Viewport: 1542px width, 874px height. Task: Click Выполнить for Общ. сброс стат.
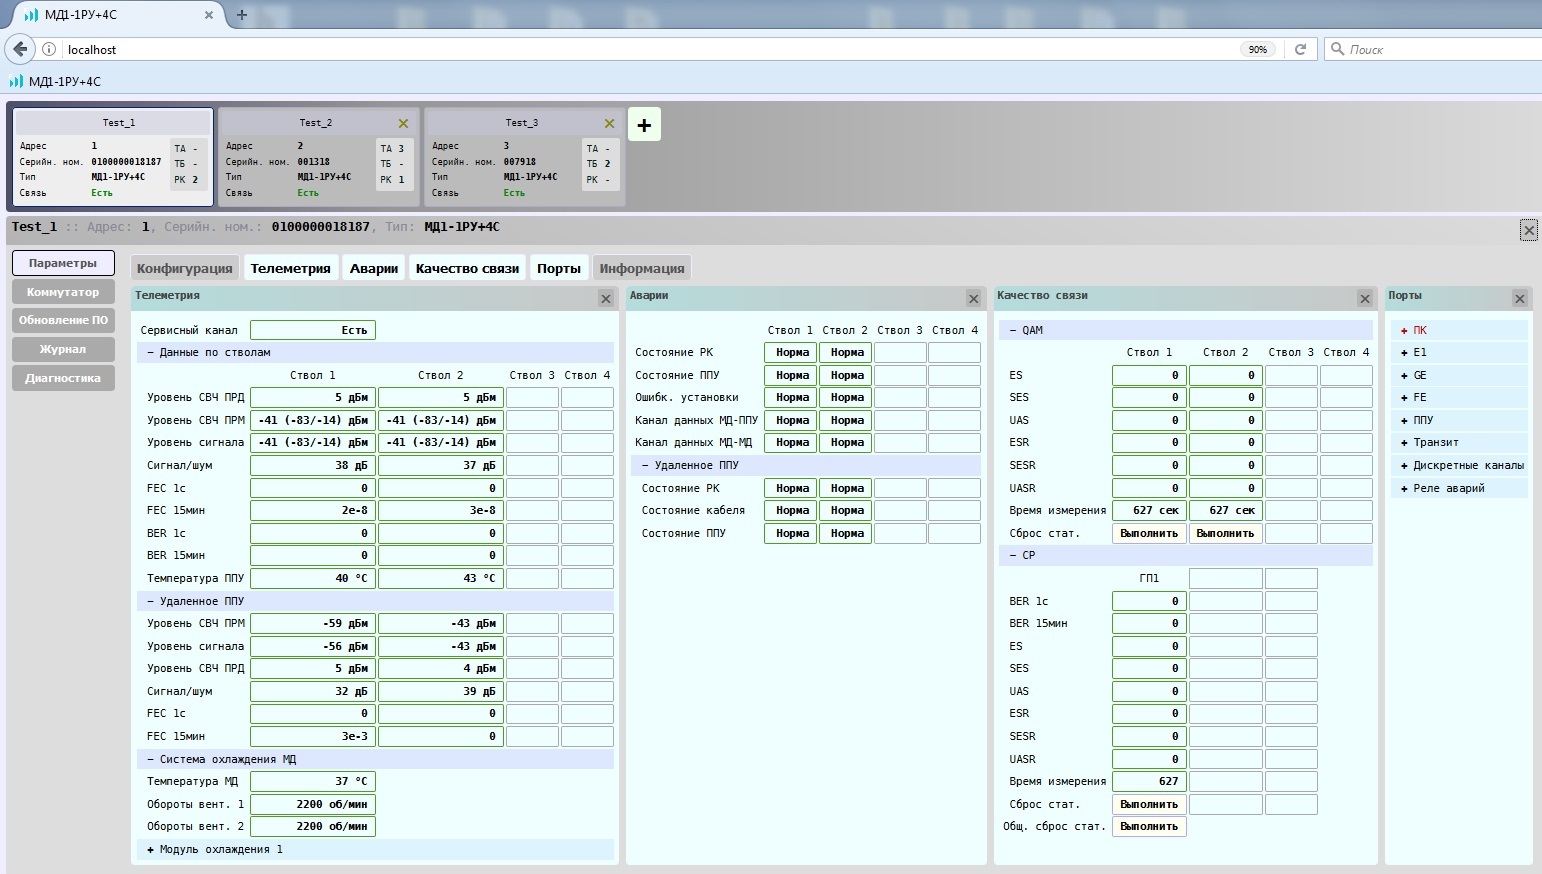(1149, 827)
